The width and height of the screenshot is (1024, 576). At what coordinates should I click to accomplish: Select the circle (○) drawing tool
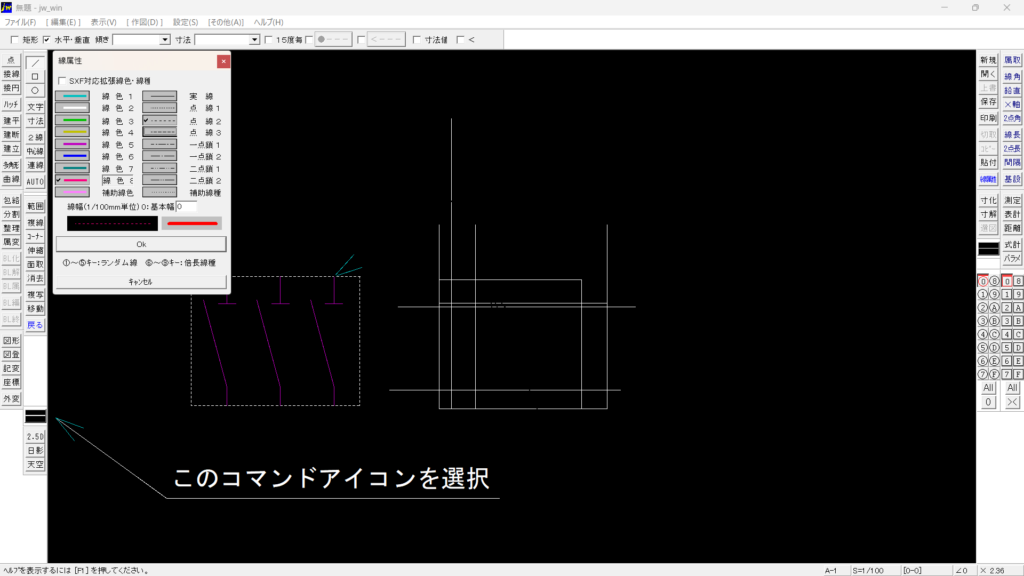[x=35, y=90]
